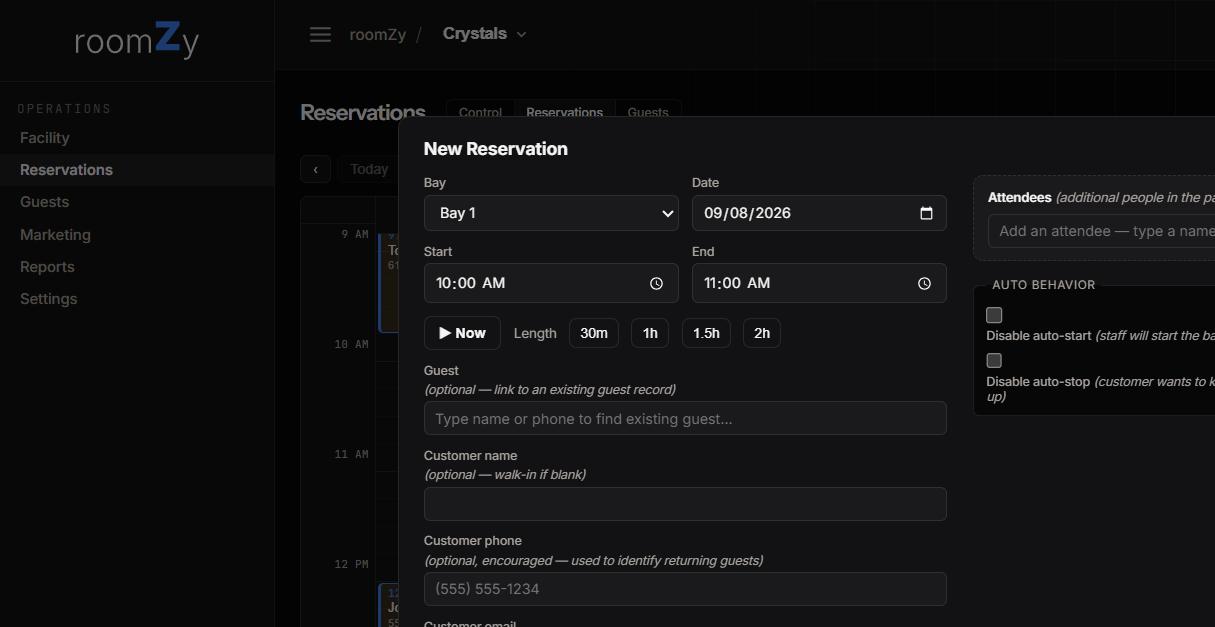1215x627 pixels.
Task: Open Guests in the sidebar
Action: pyautogui.click(x=137, y=202)
